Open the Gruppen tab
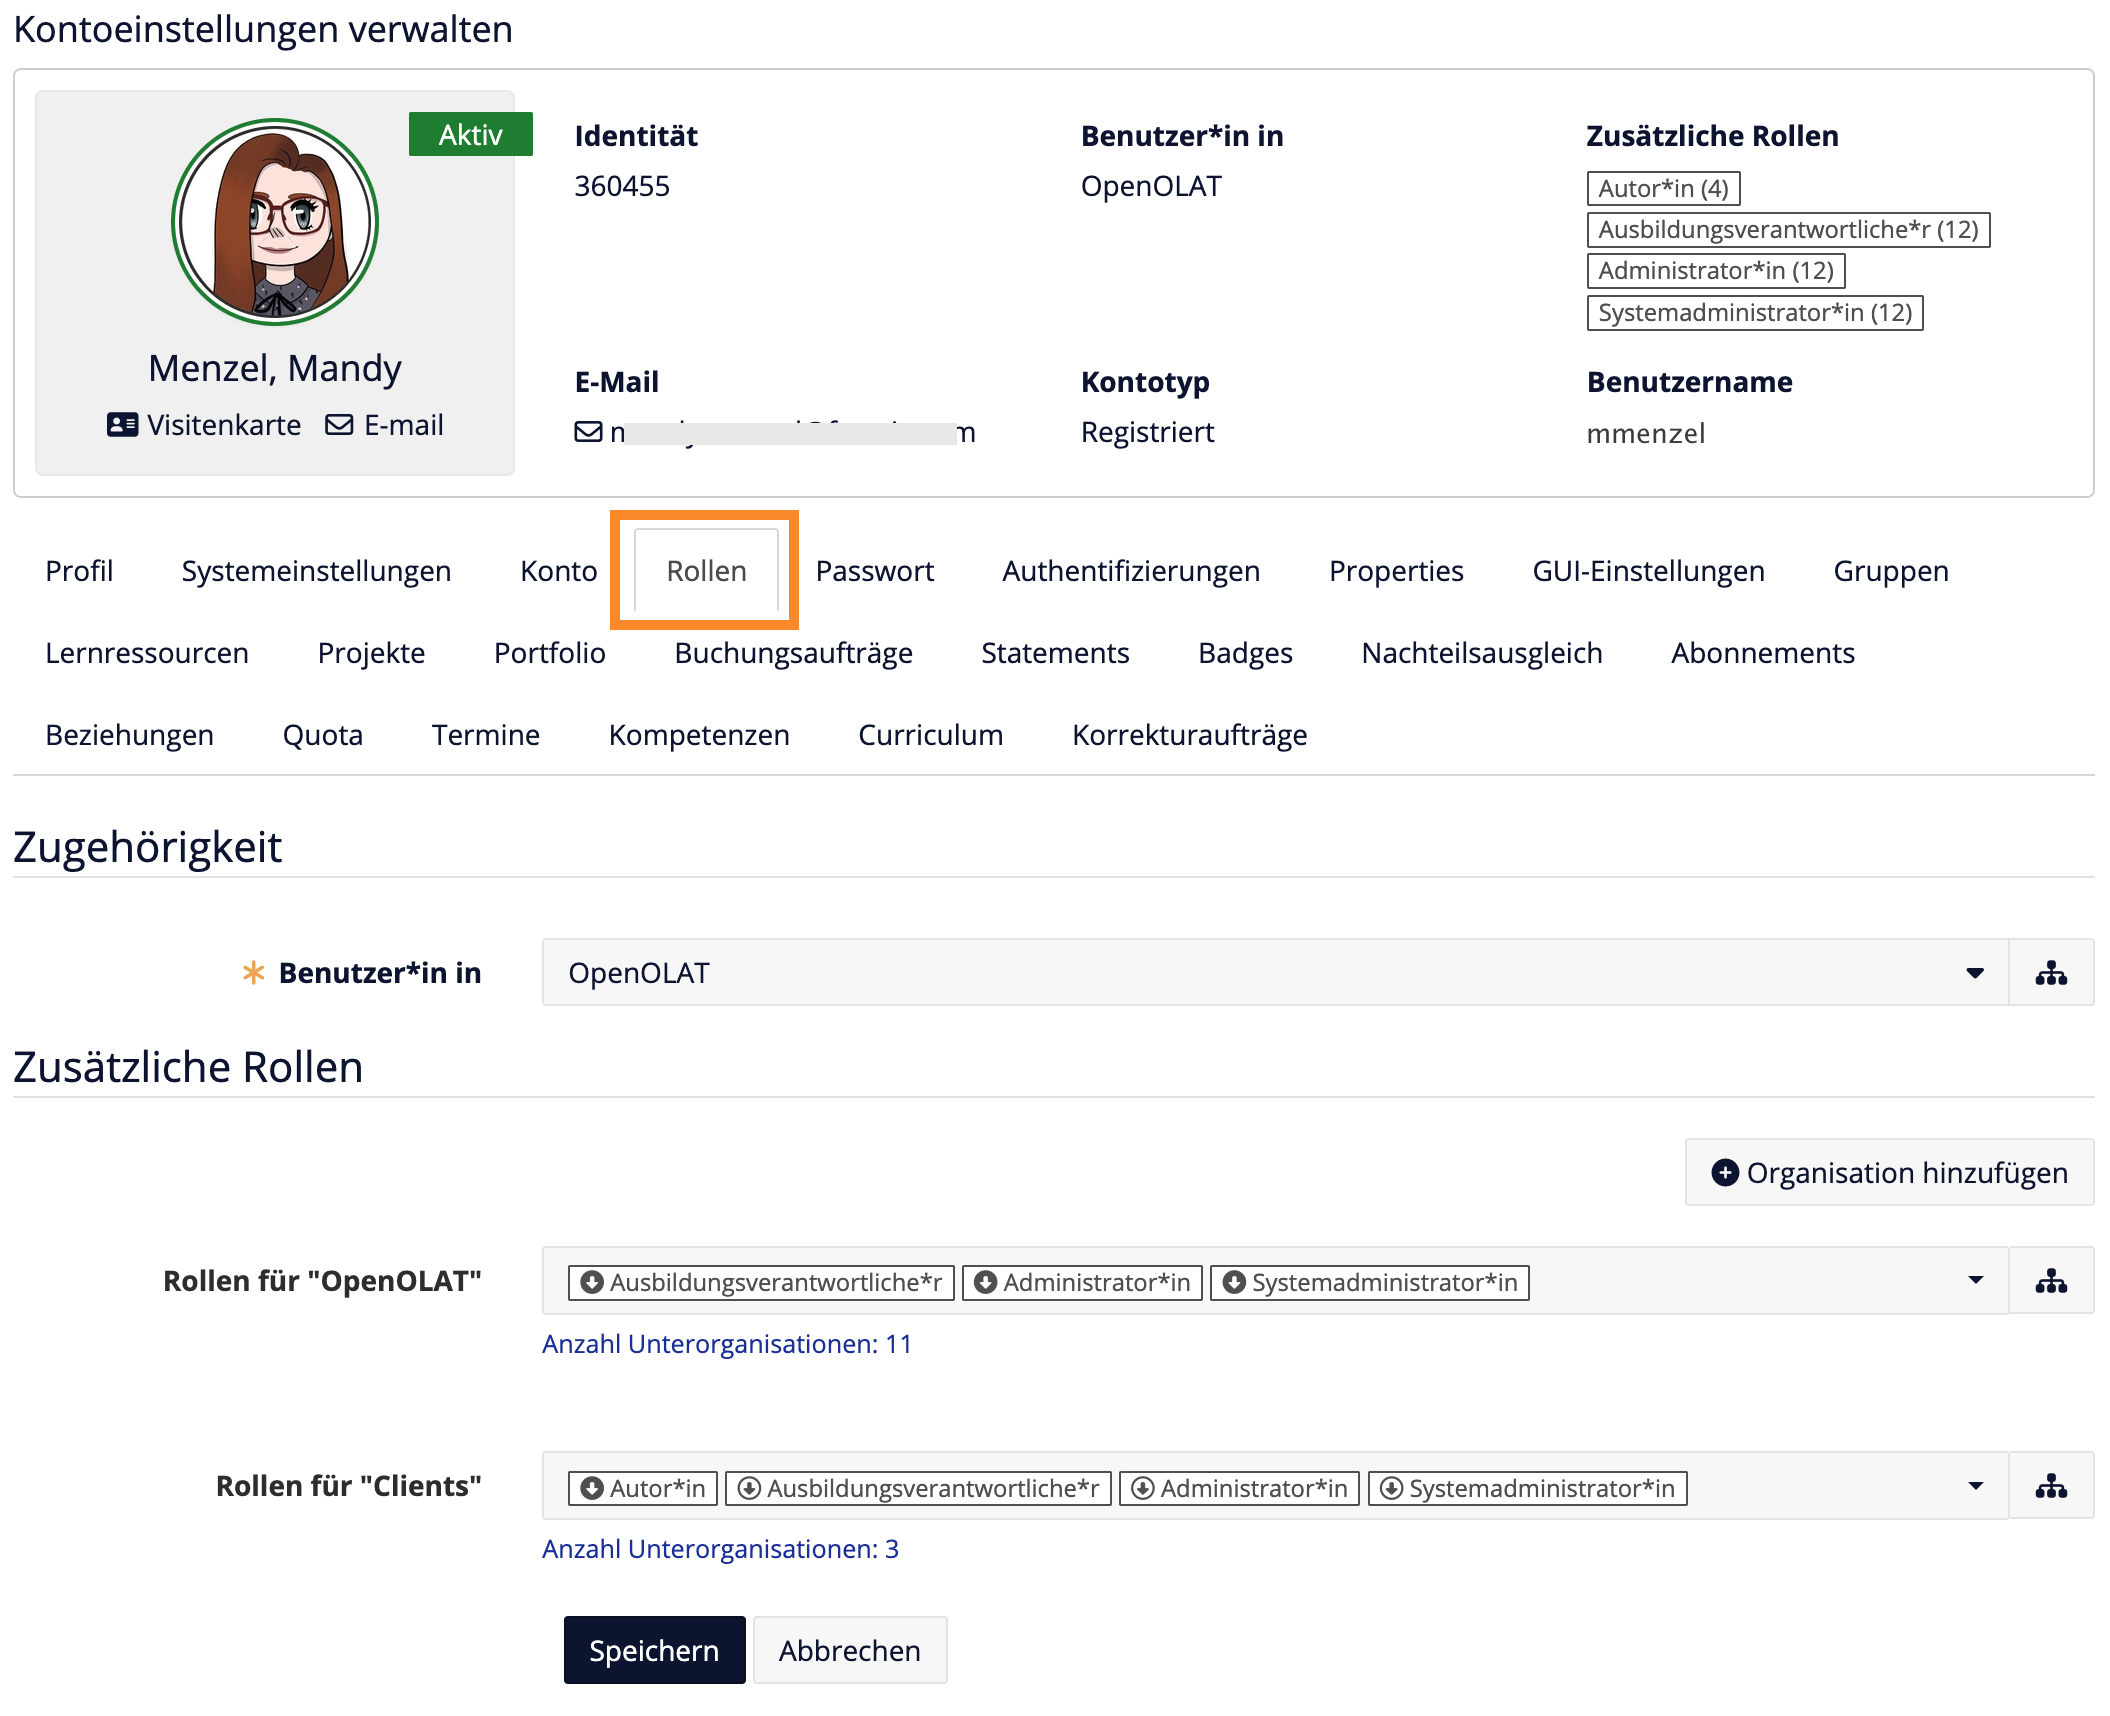 (x=1891, y=571)
